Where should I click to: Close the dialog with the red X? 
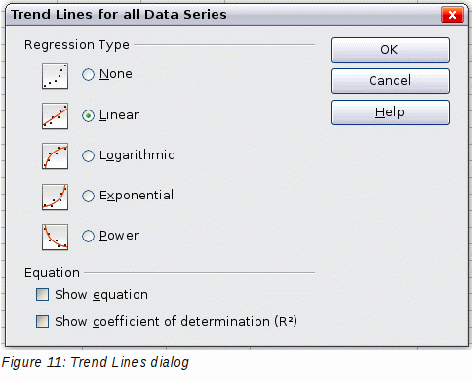(452, 15)
